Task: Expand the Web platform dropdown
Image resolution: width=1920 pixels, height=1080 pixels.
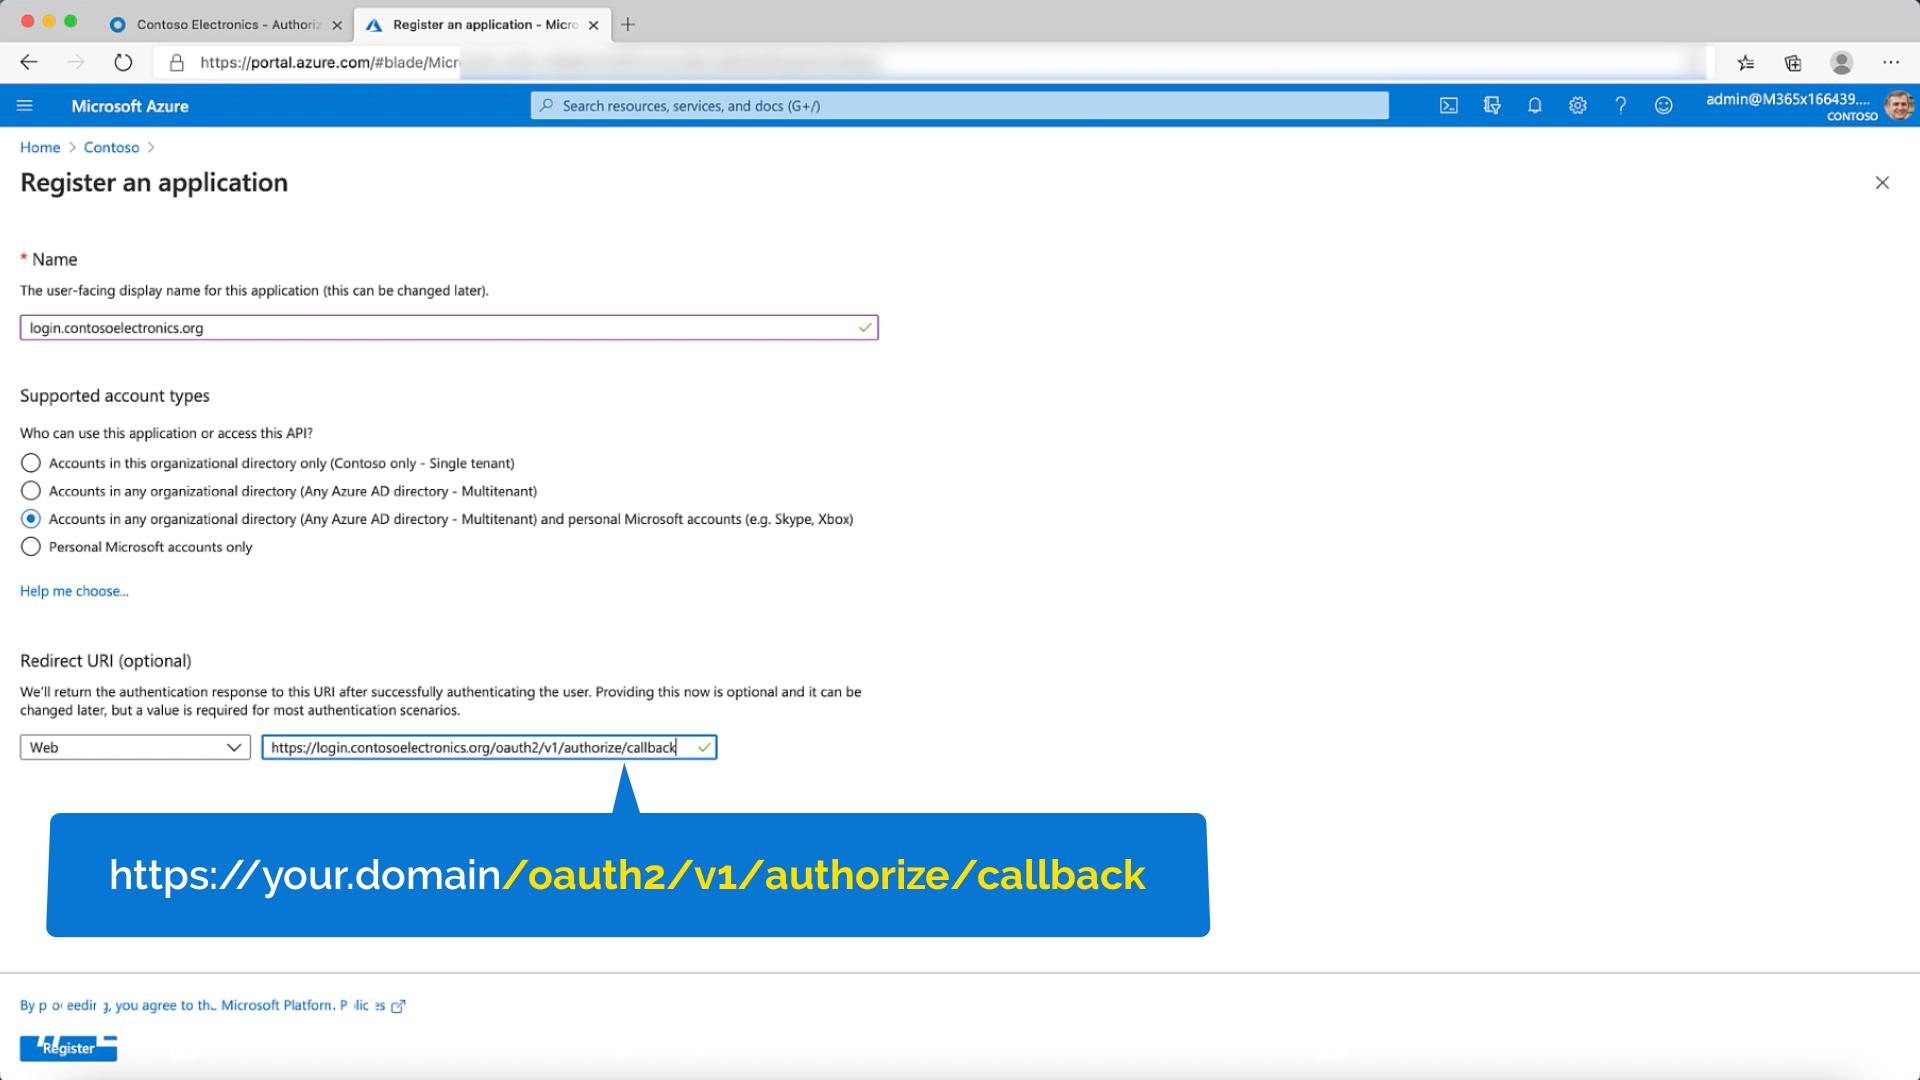Action: click(135, 748)
